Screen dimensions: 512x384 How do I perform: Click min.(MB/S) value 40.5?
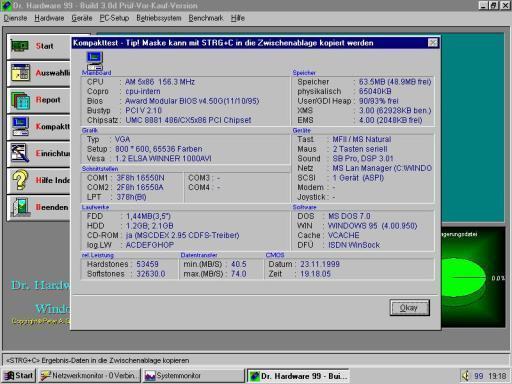tap(239, 264)
